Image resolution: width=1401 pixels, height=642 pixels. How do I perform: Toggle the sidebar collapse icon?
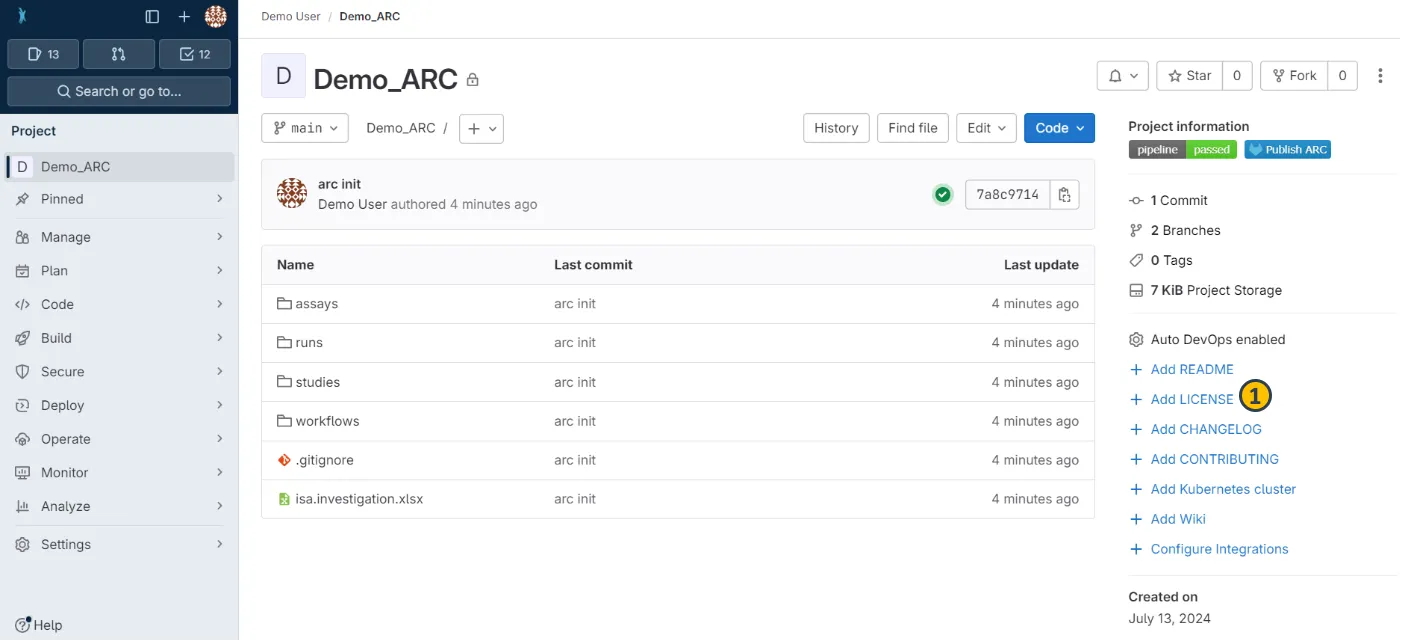click(152, 17)
